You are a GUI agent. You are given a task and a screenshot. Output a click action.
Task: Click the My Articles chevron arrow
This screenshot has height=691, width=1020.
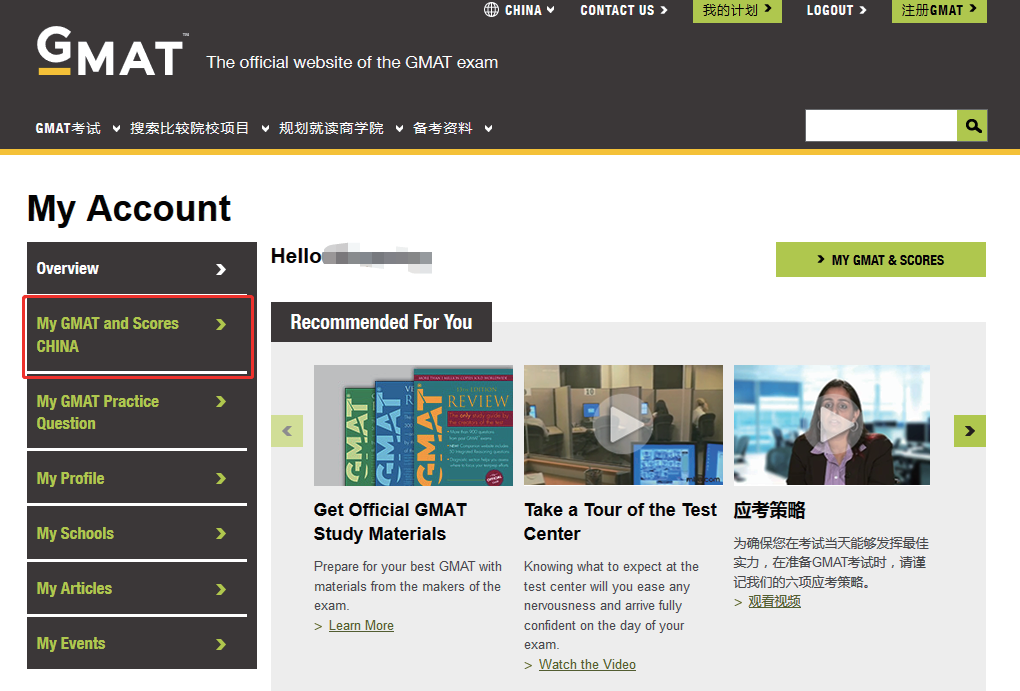[x=221, y=589]
